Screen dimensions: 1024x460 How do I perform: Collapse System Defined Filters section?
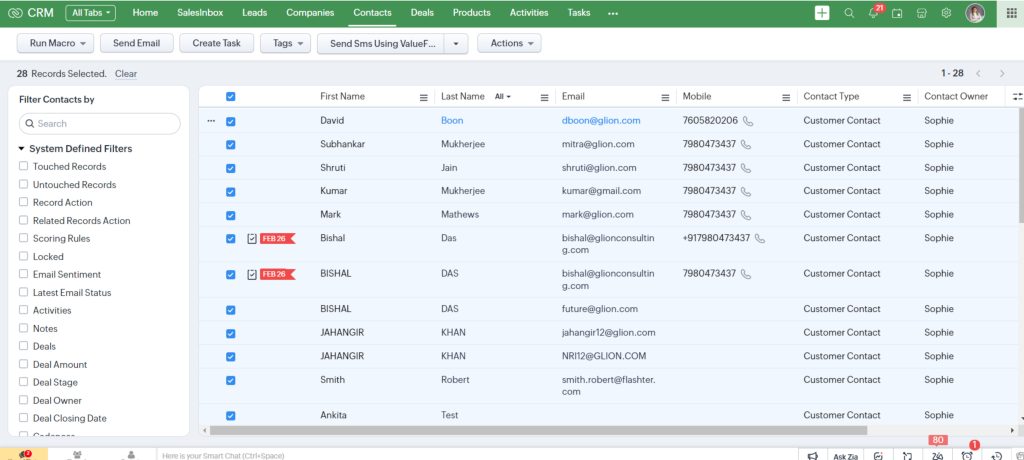click(22, 149)
